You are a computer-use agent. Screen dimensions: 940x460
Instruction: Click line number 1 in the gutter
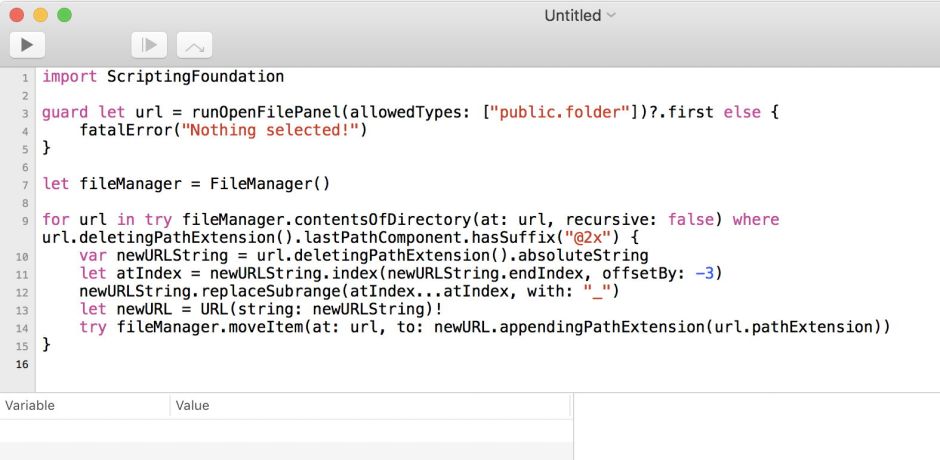[x=24, y=77]
